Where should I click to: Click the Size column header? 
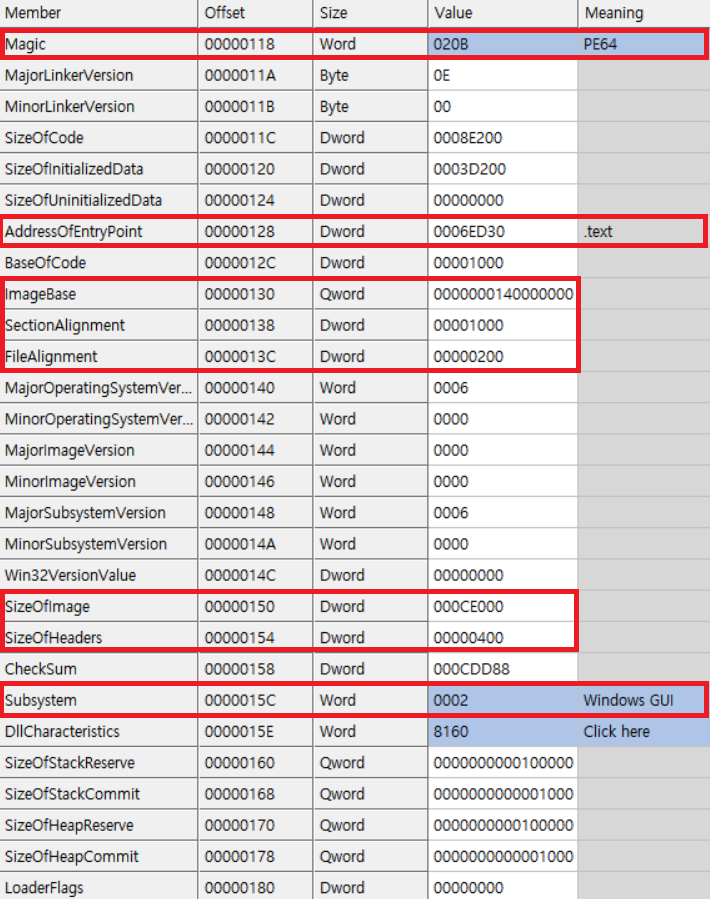370,13
